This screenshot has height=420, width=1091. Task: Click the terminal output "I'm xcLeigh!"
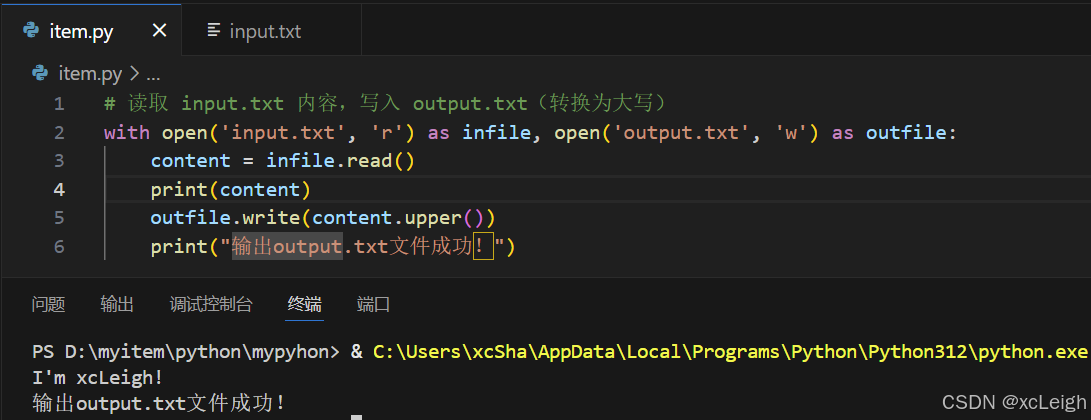[98, 378]
